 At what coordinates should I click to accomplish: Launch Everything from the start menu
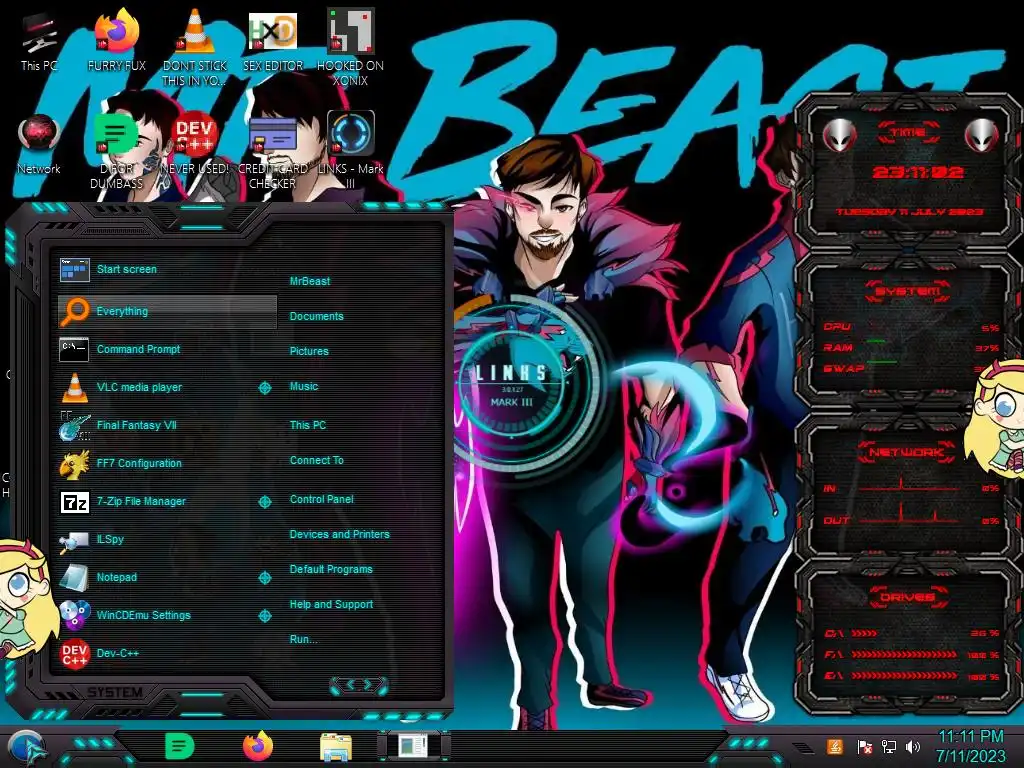coord(168,312)
